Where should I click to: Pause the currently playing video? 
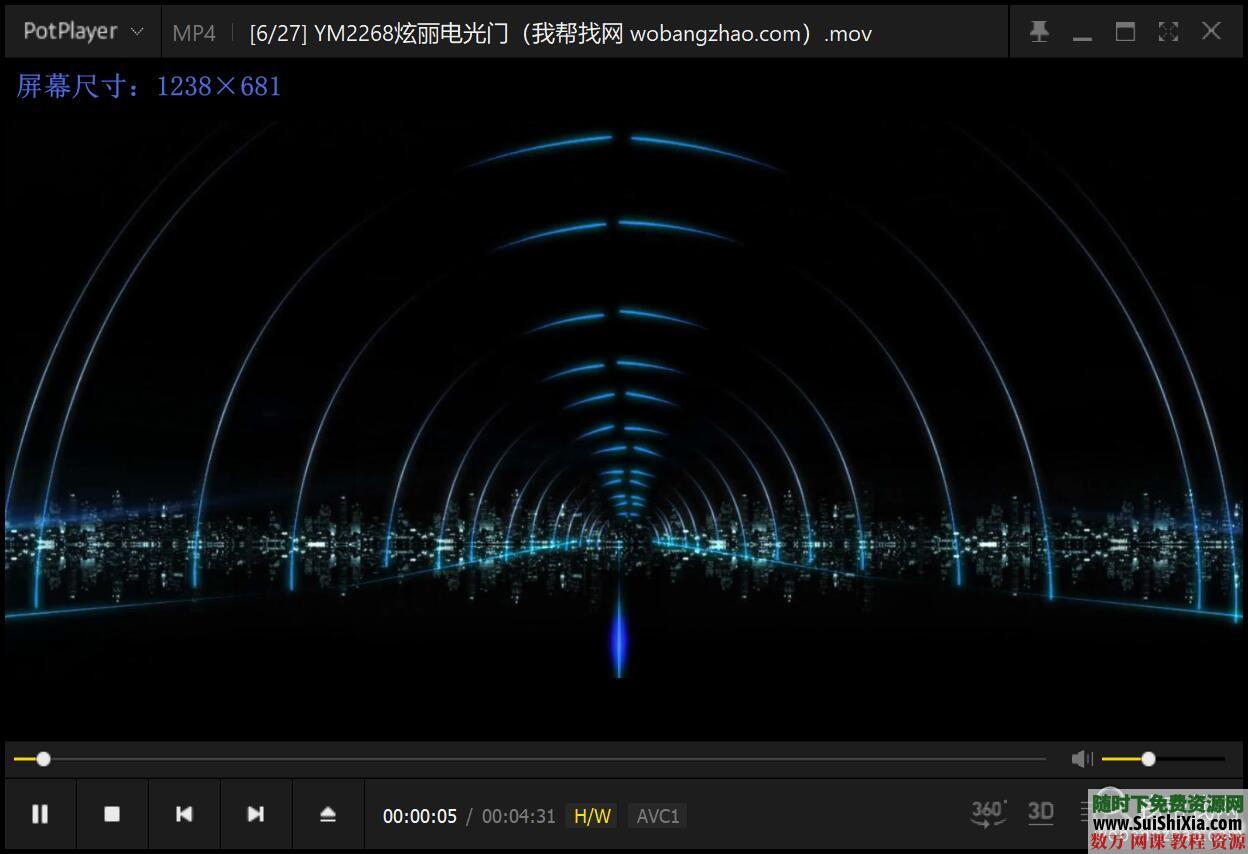[40, 814]
